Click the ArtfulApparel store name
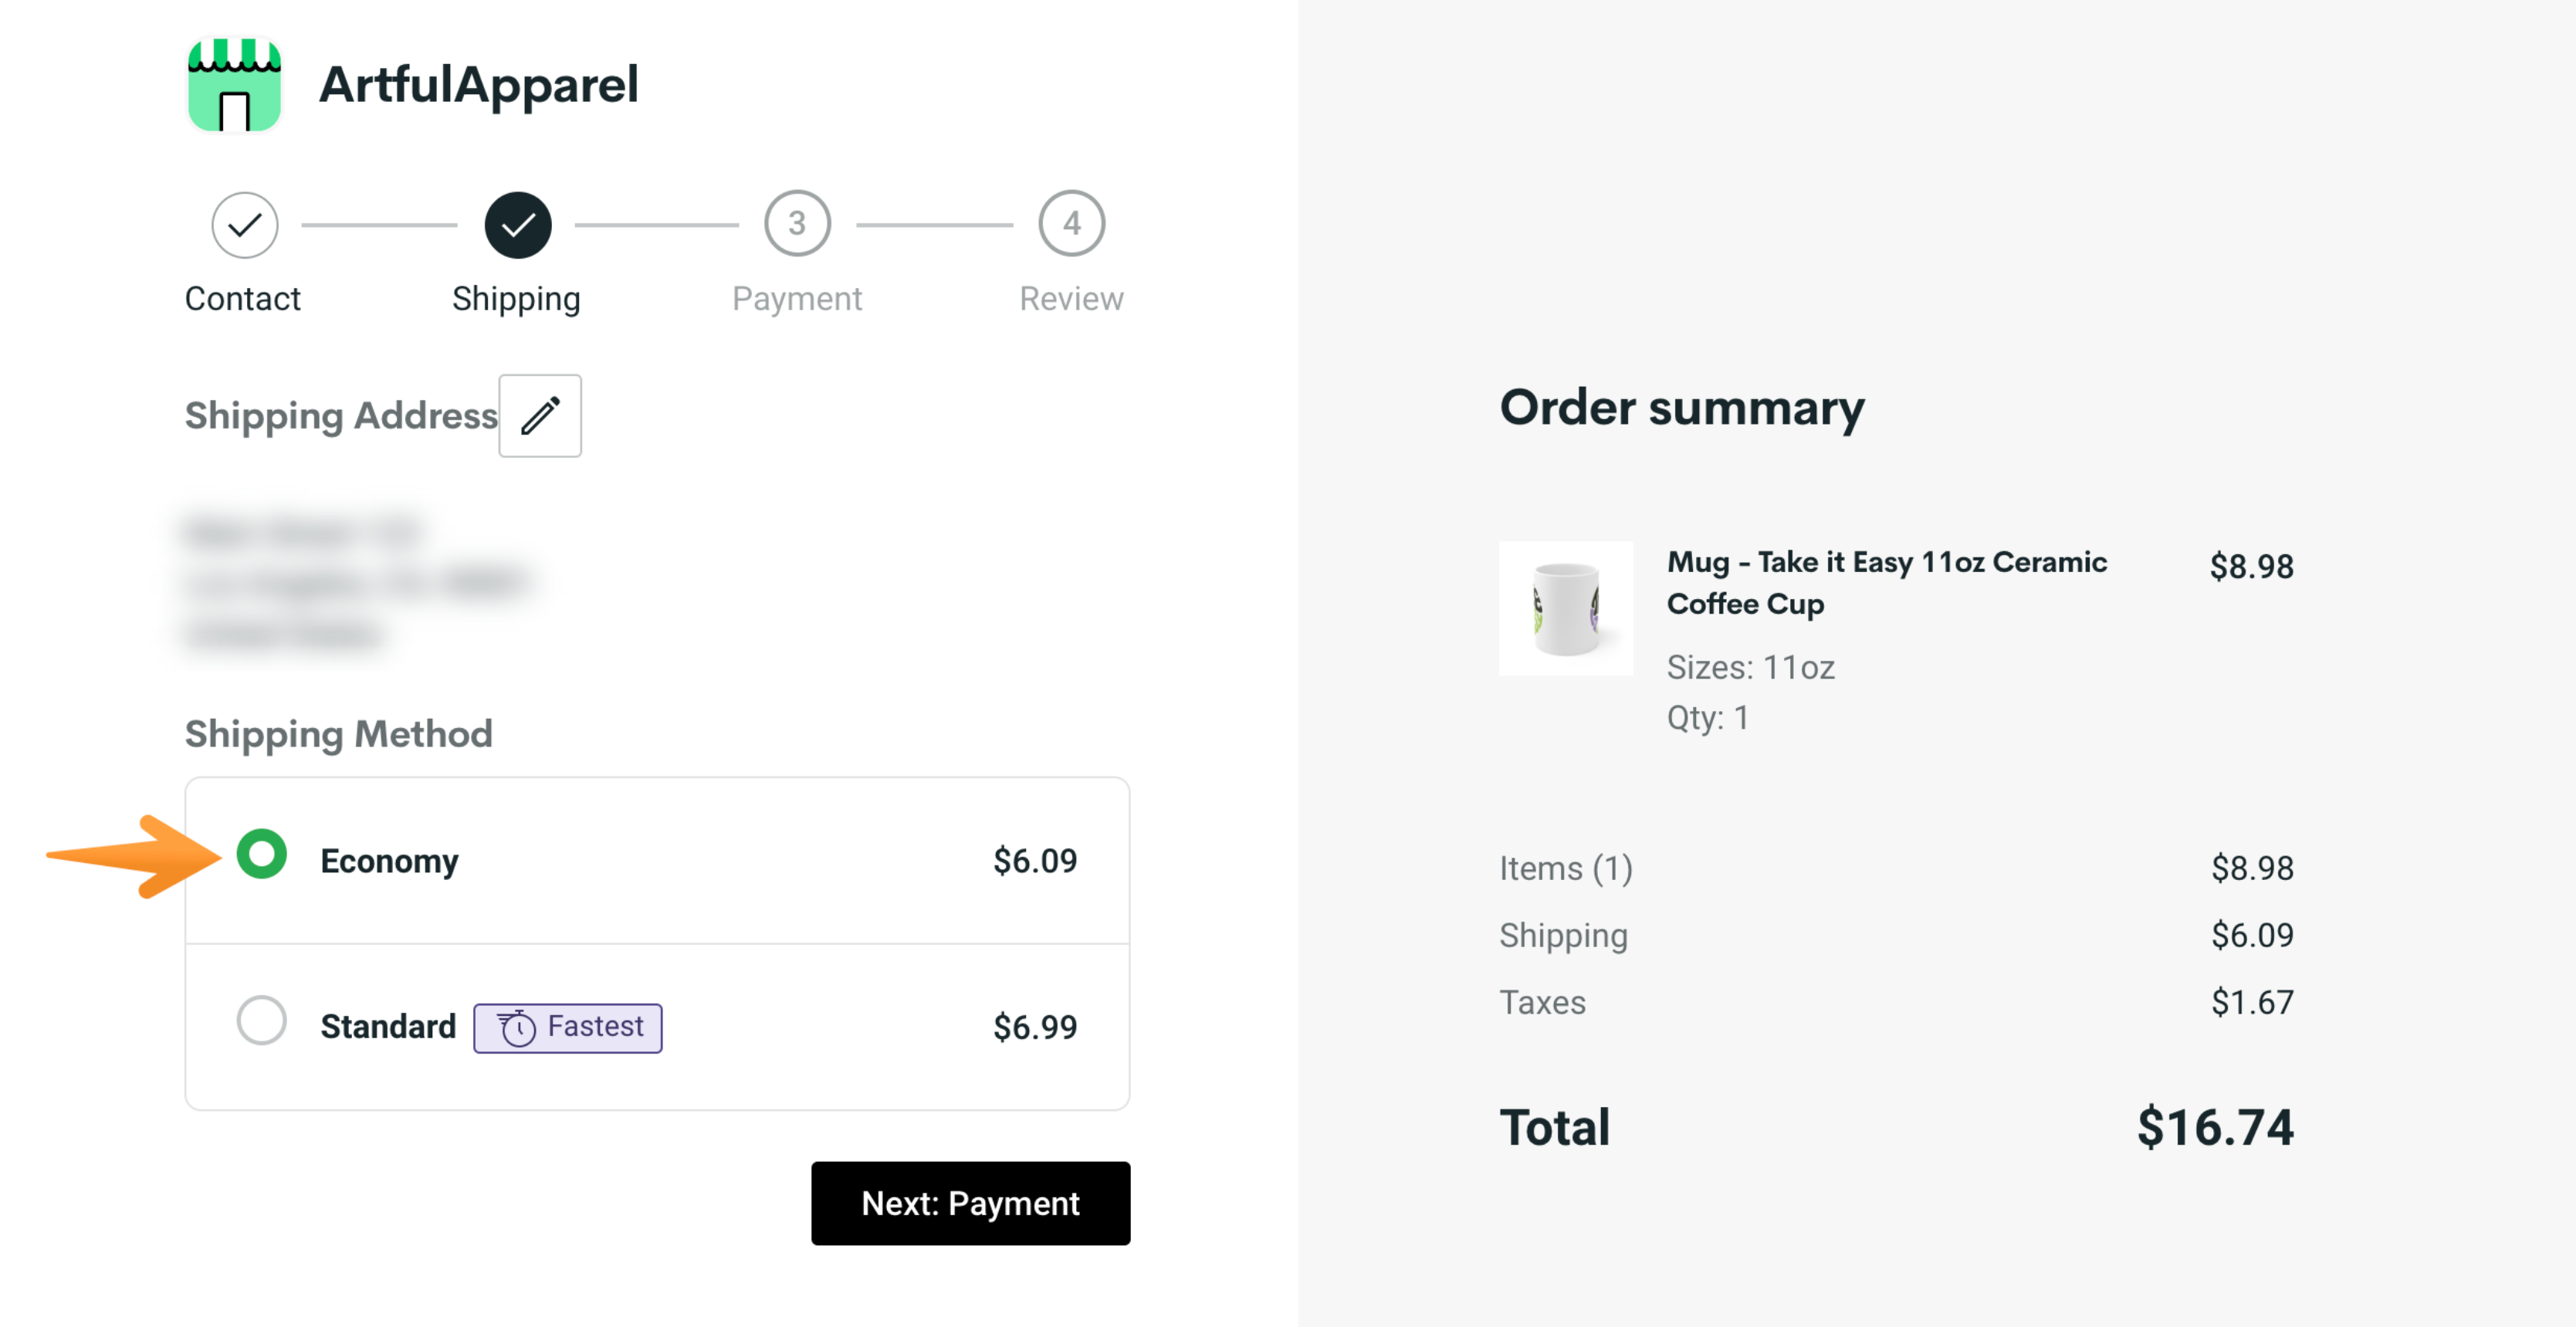 (x=478, y=85)
